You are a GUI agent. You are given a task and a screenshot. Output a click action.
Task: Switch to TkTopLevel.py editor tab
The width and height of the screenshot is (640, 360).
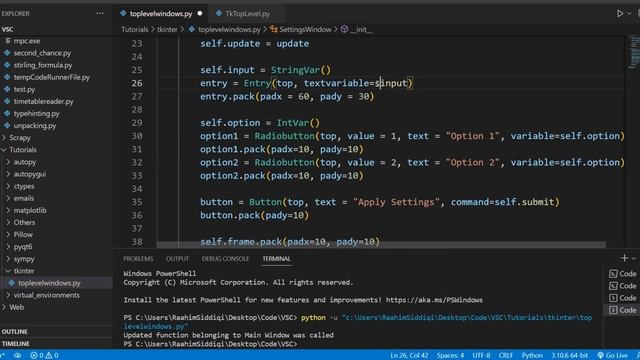[247, 13]
